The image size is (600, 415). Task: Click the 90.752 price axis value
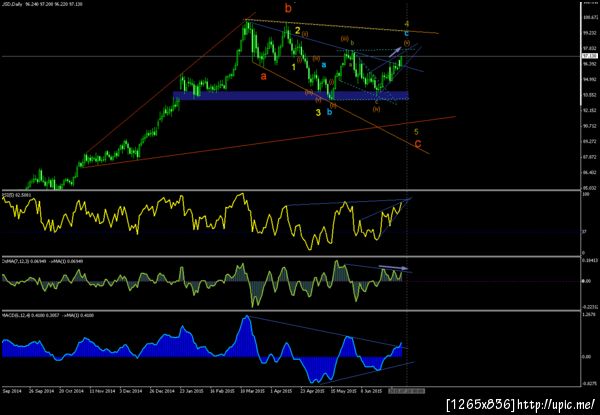pyautogui.click(x=591, y=126)
